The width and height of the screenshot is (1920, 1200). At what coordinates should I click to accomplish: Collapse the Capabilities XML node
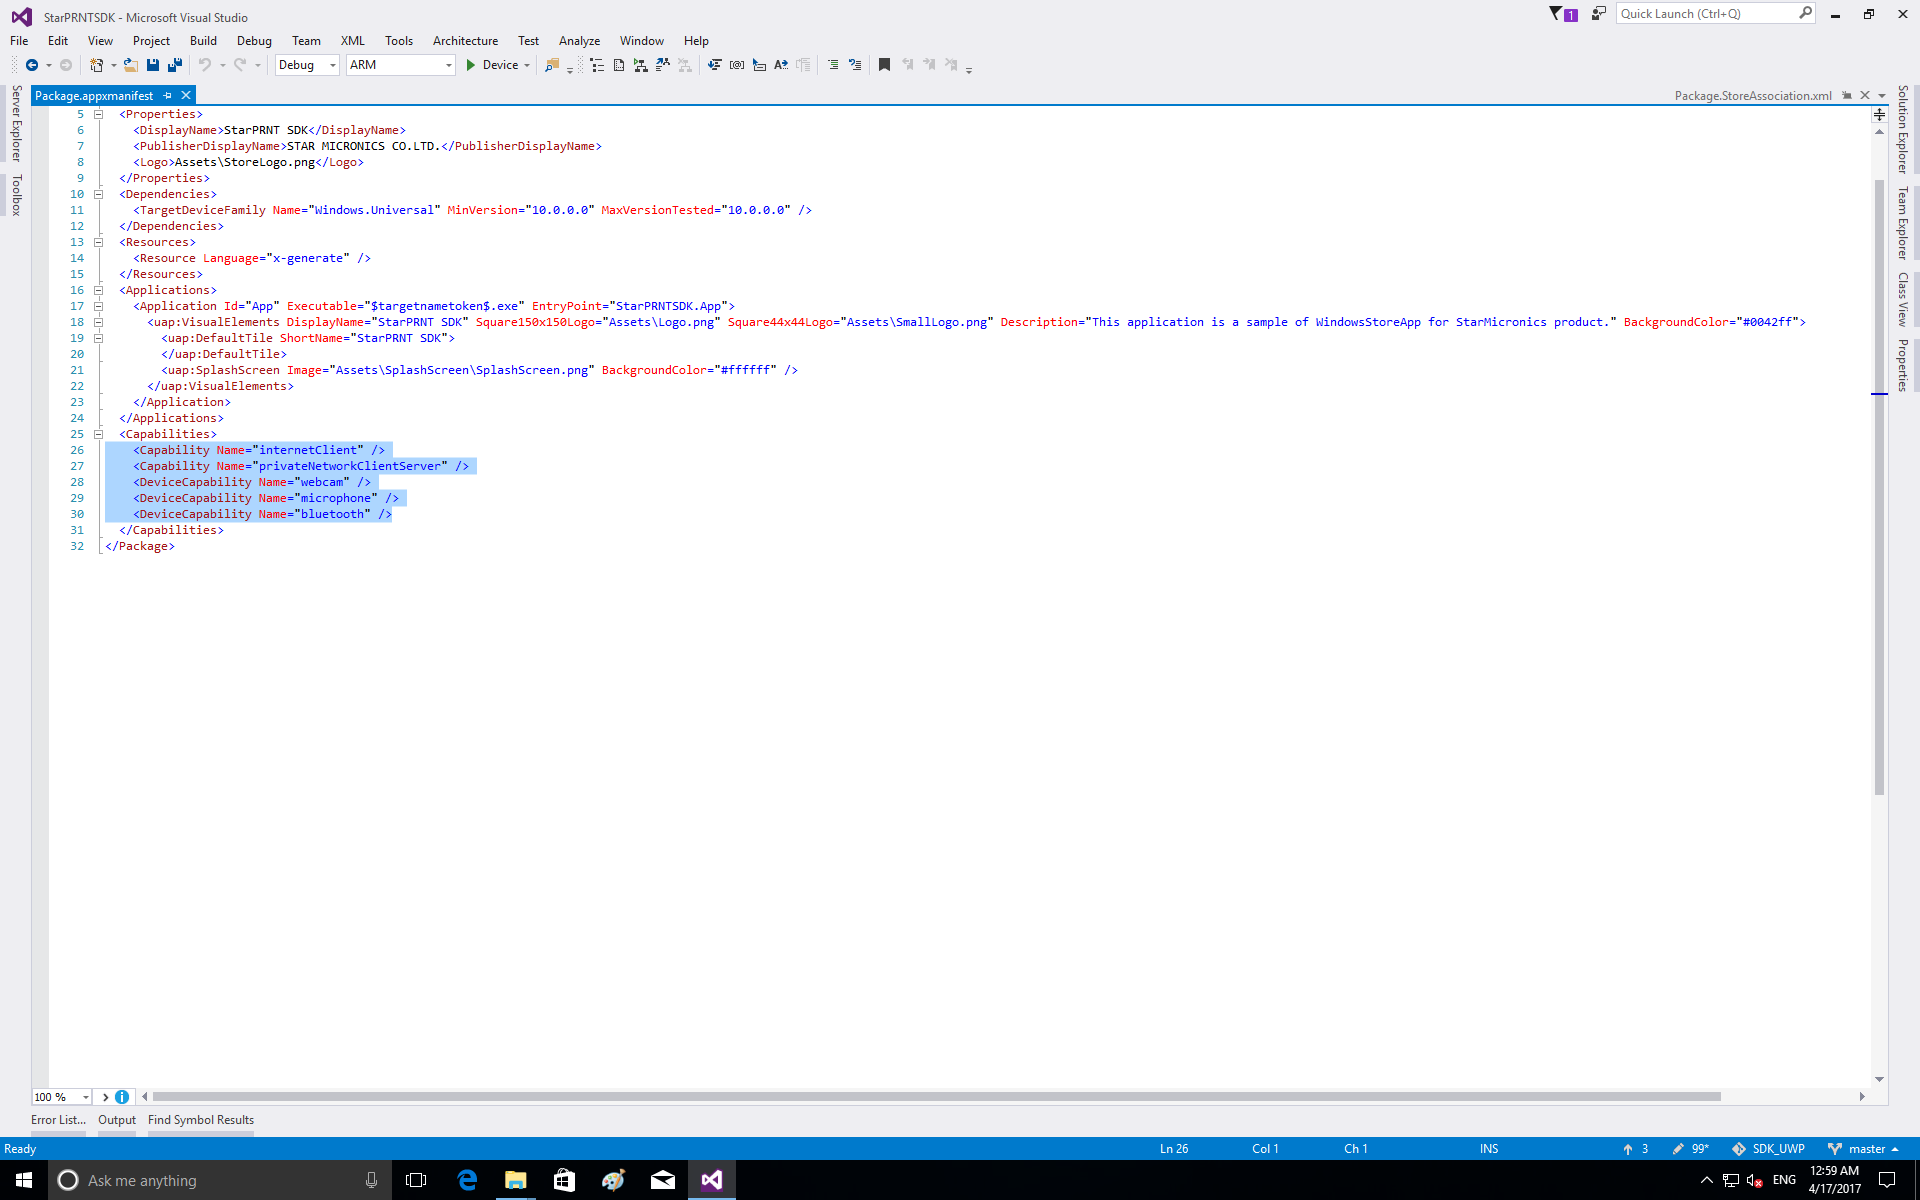(98, 434)
